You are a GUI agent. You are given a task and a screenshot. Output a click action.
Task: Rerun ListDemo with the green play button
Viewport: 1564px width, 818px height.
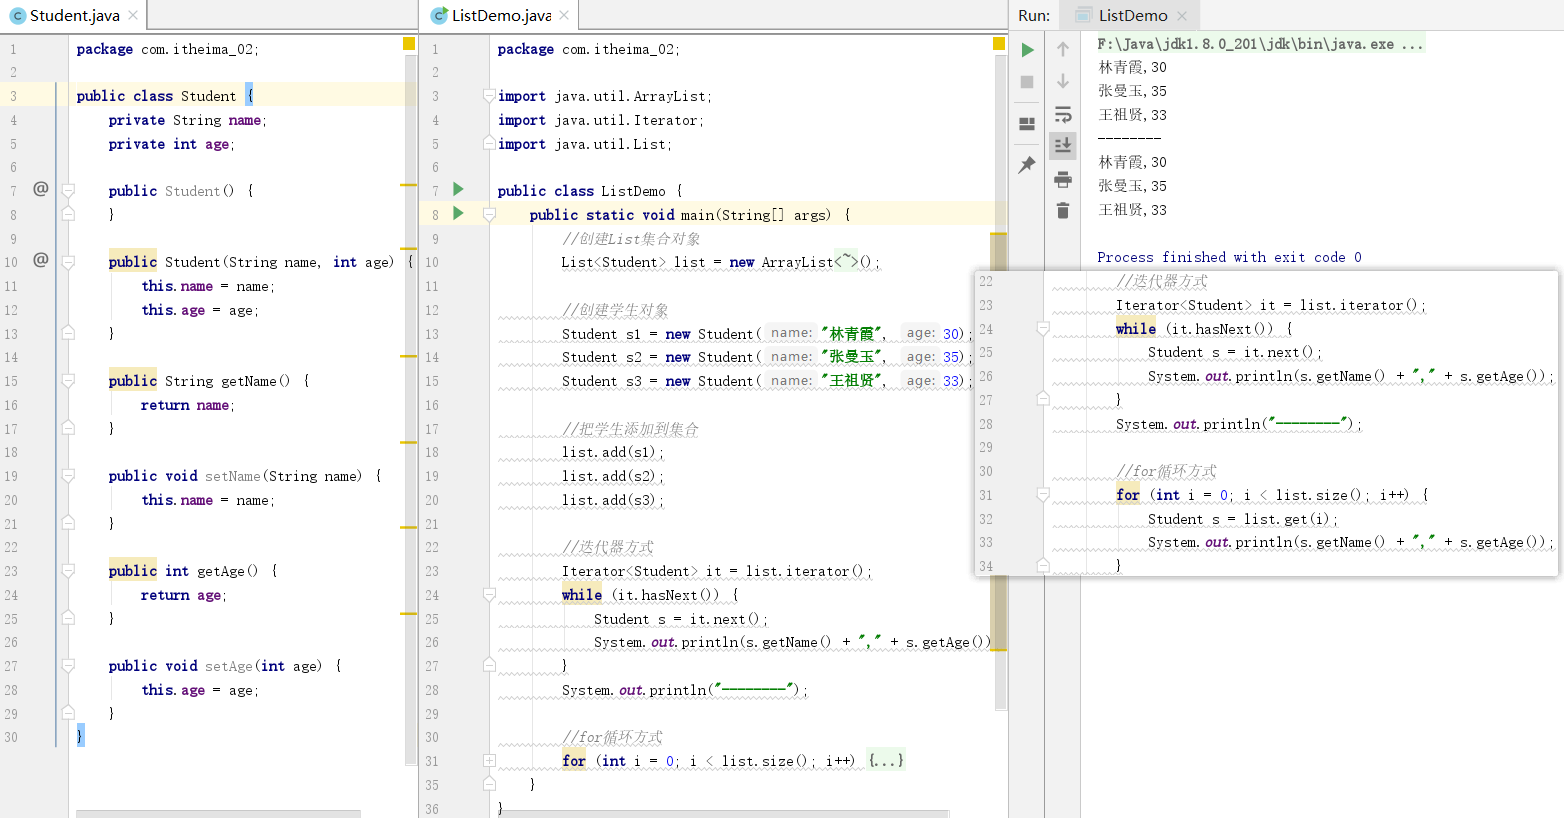pos(1027,50)
